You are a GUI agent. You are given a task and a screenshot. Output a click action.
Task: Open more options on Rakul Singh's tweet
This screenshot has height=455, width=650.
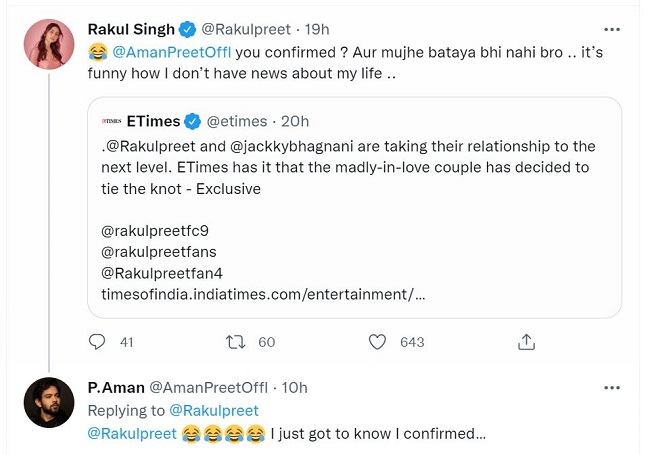click(x=611, y=27)
